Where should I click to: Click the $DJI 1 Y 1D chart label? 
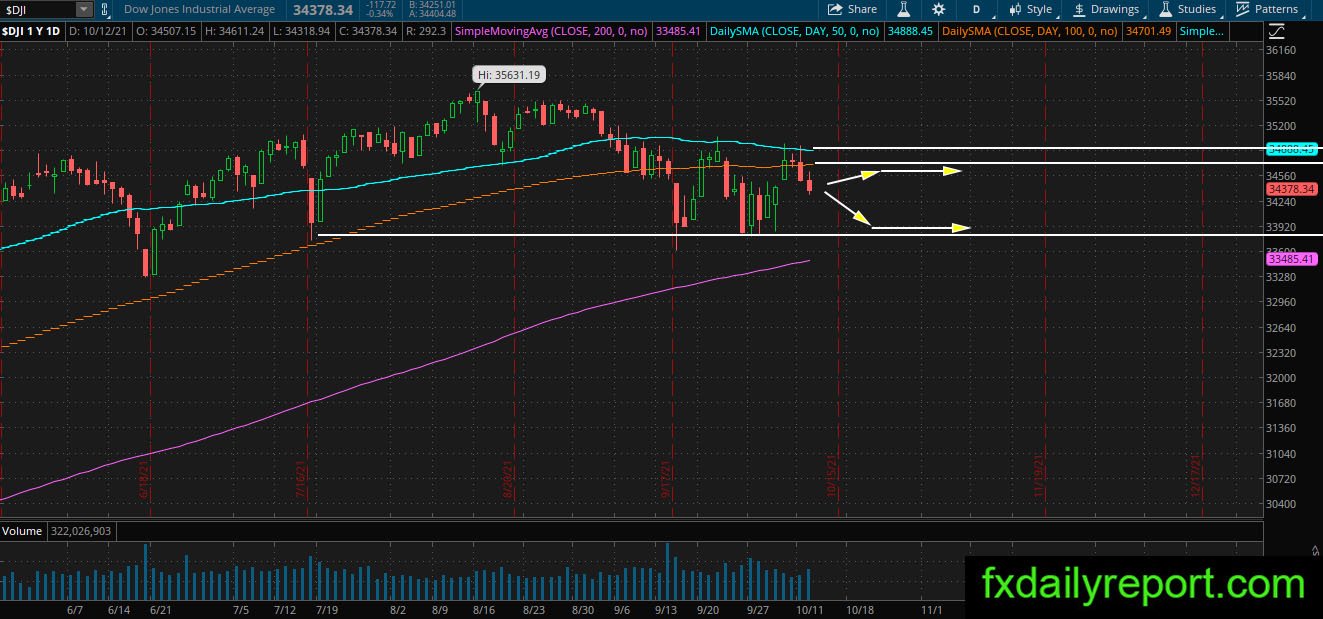click(33, 31)
